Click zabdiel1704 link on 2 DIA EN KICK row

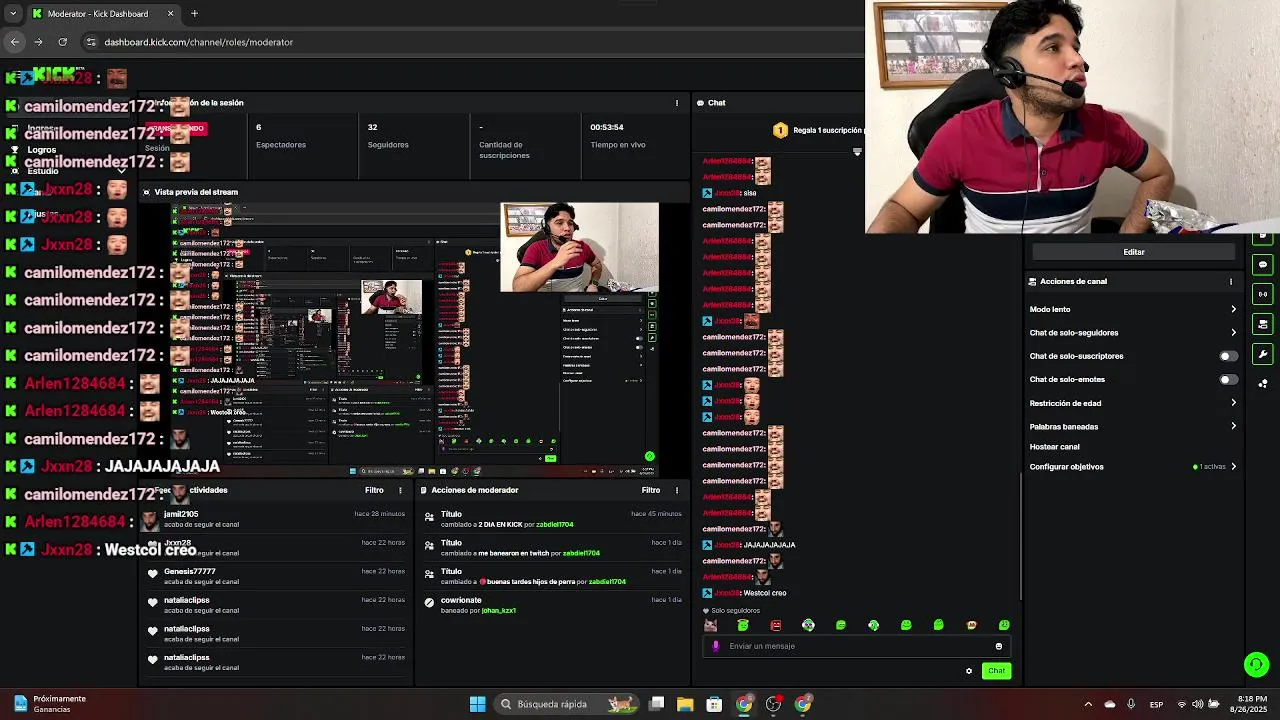[x=554, y=525]
